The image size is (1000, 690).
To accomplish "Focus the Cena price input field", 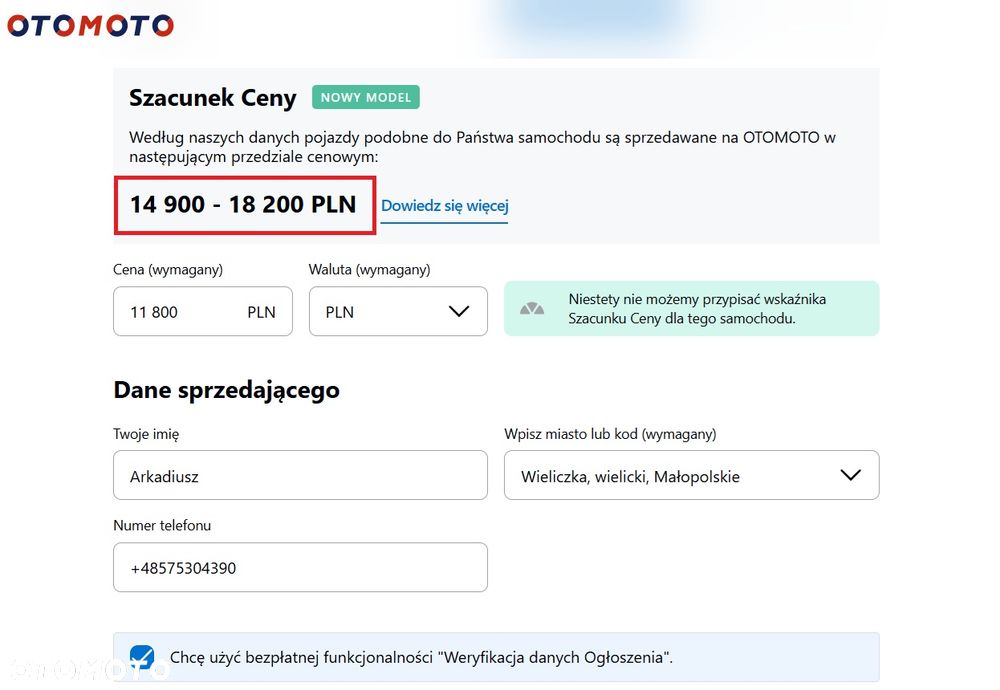I will (203, 311).
